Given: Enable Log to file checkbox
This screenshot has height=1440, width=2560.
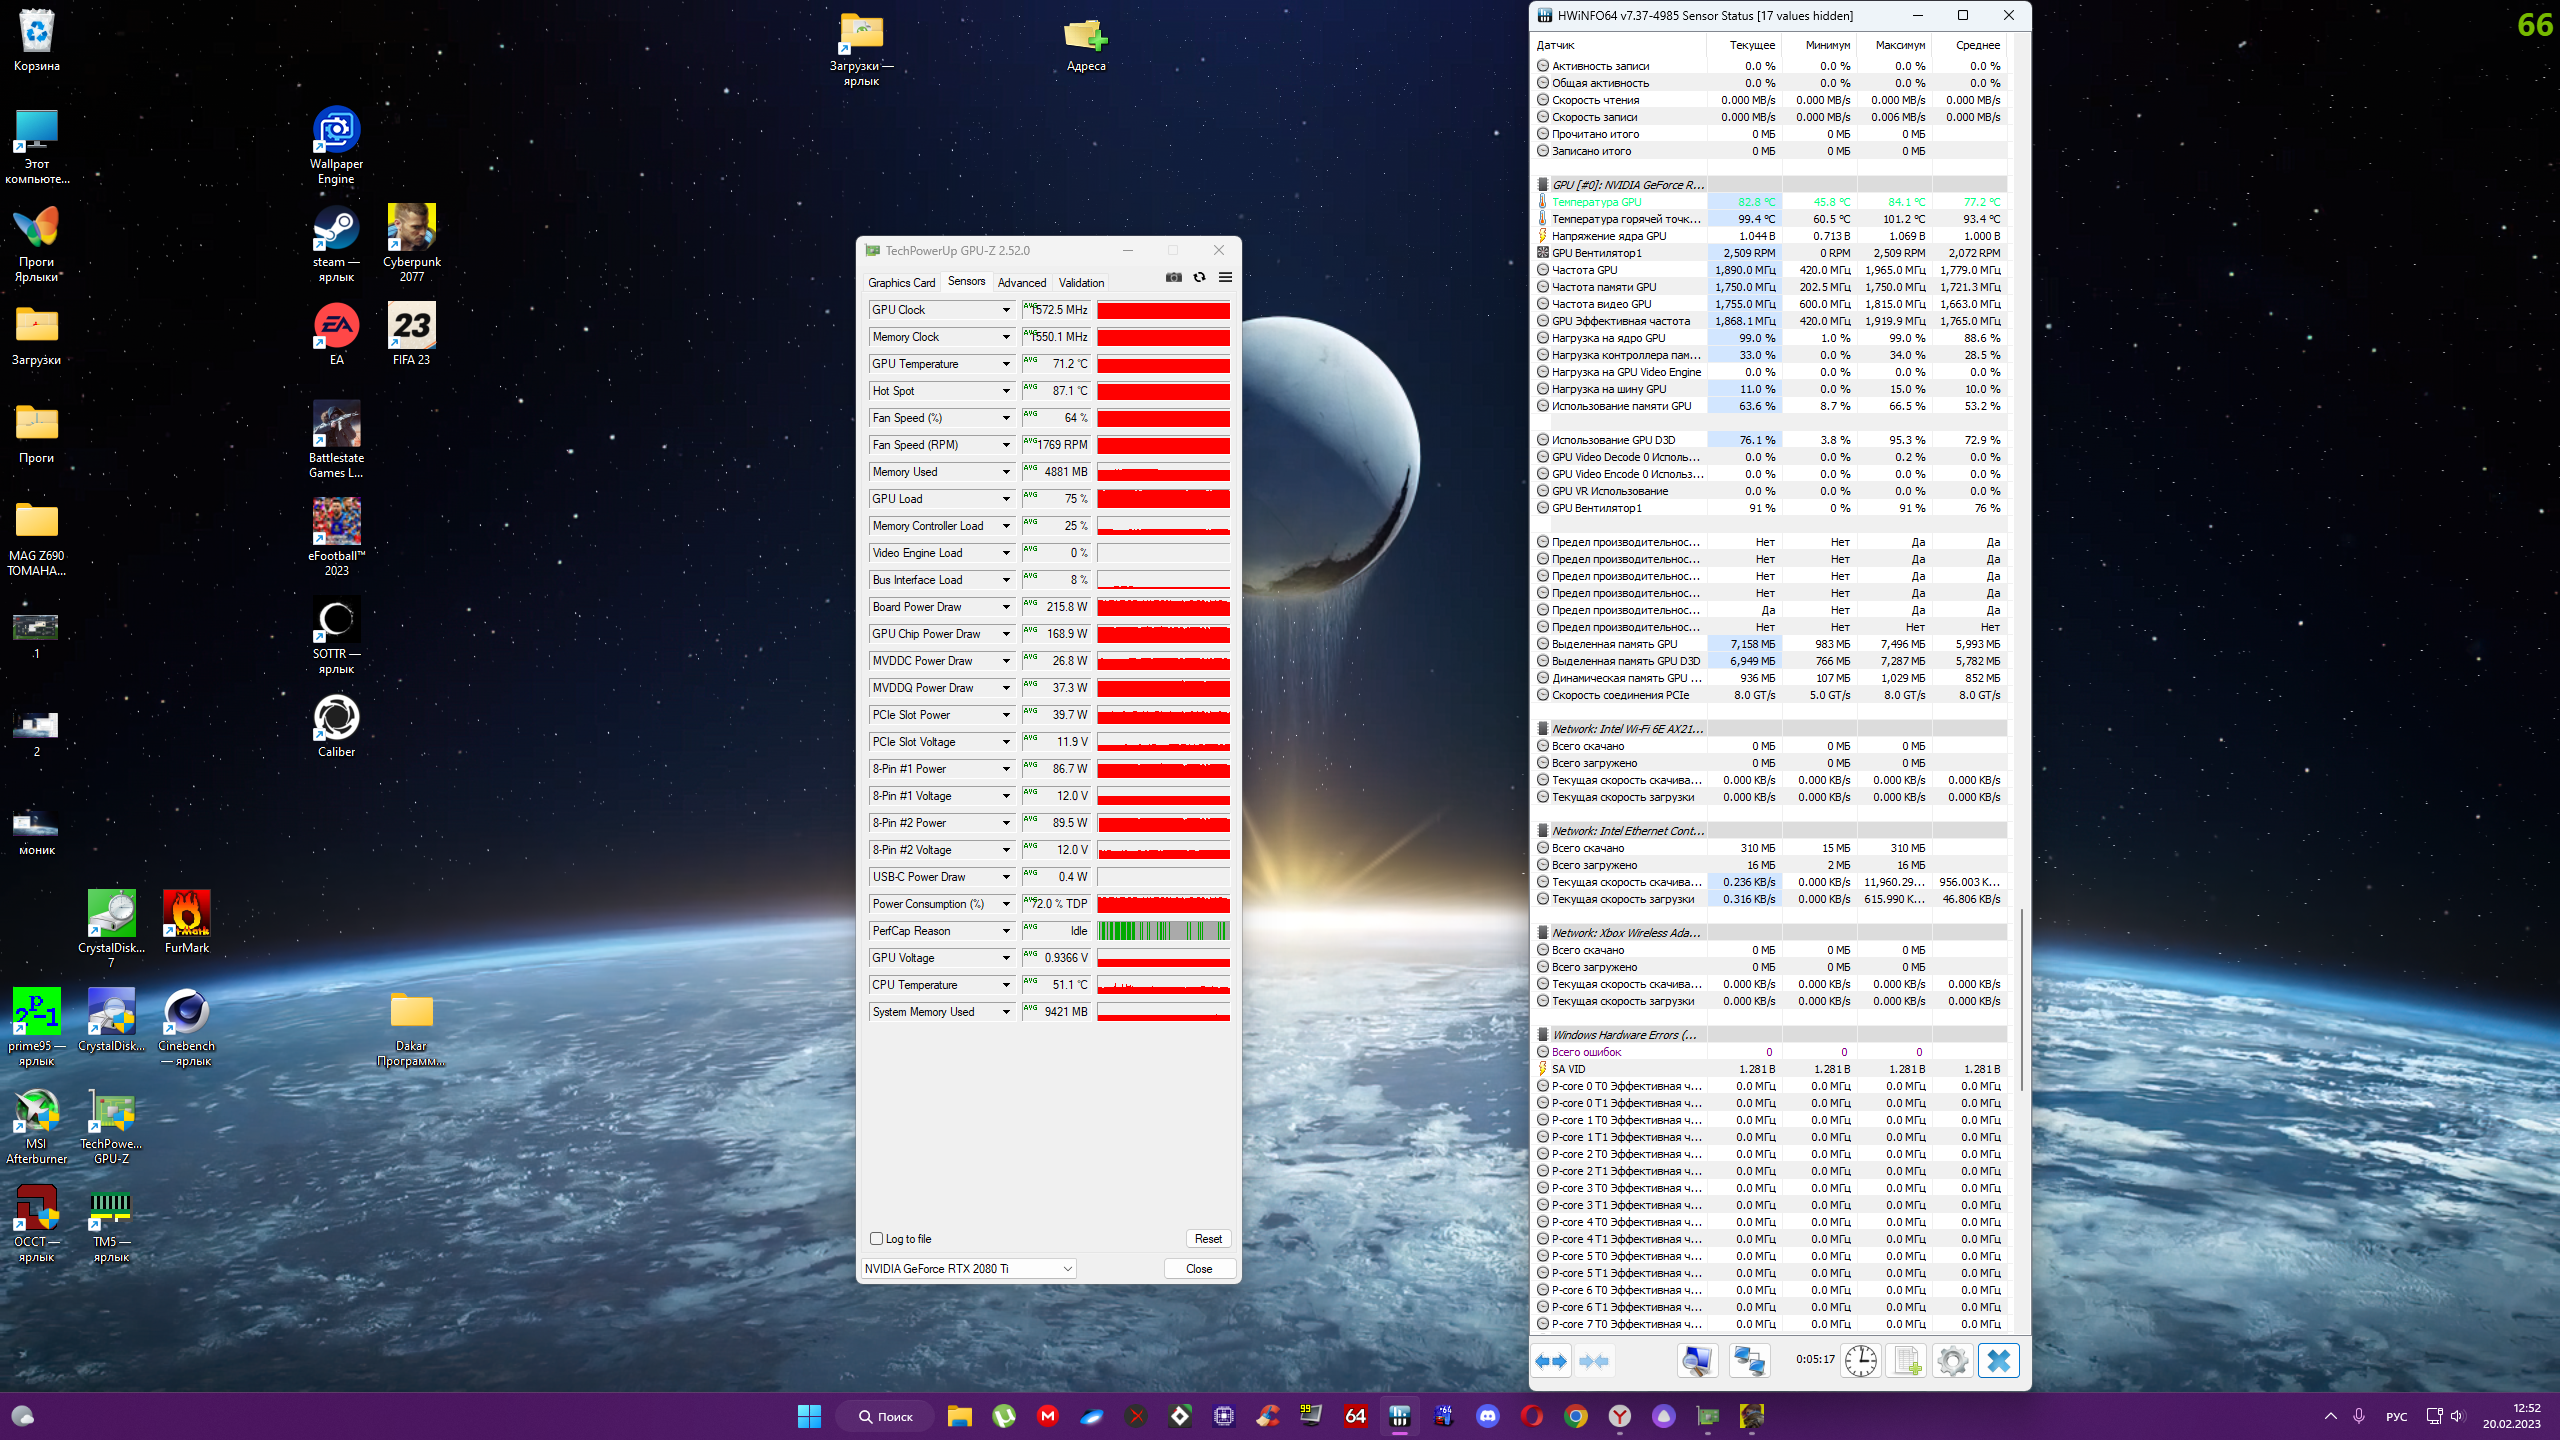Looking at the screenshot, I should pos(877,1239).
